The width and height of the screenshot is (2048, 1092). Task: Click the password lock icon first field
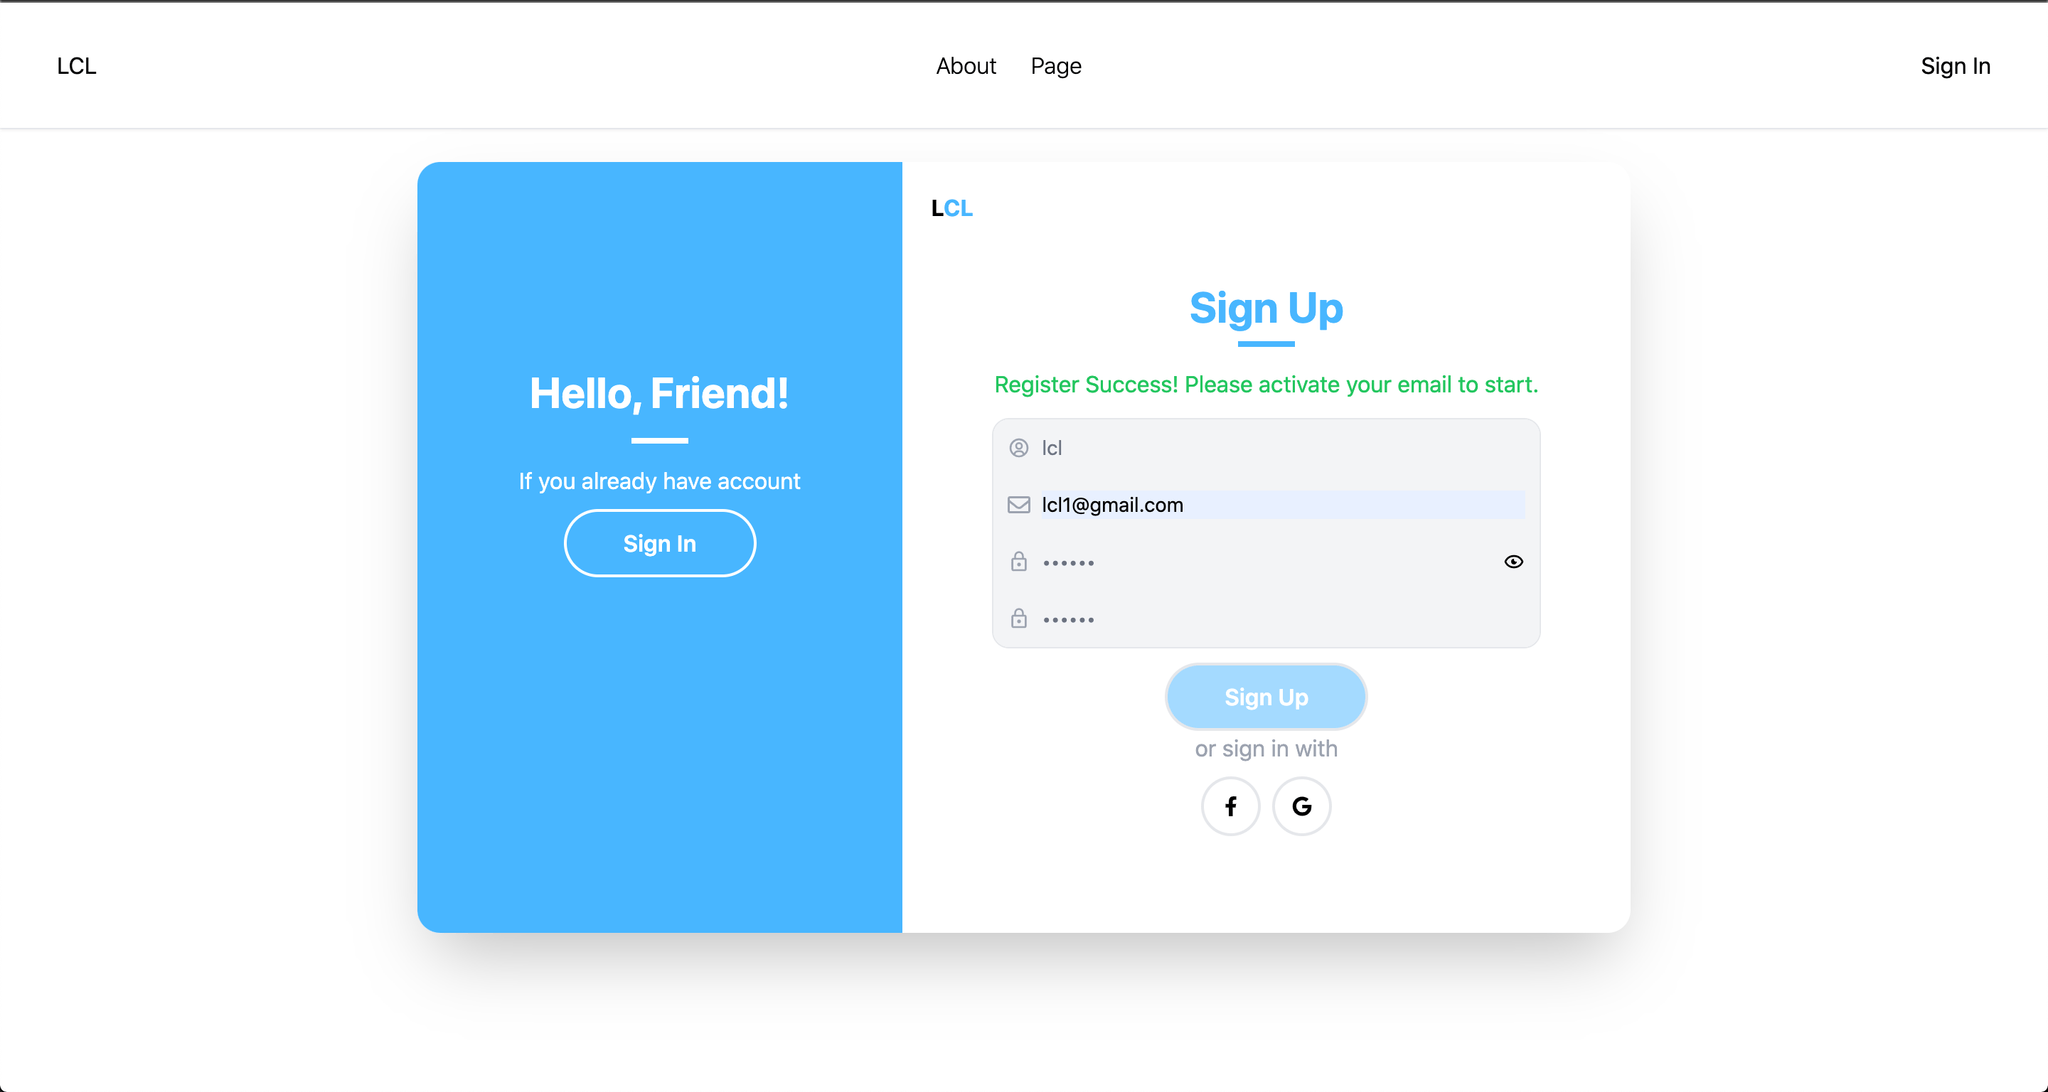point(1019,561)
